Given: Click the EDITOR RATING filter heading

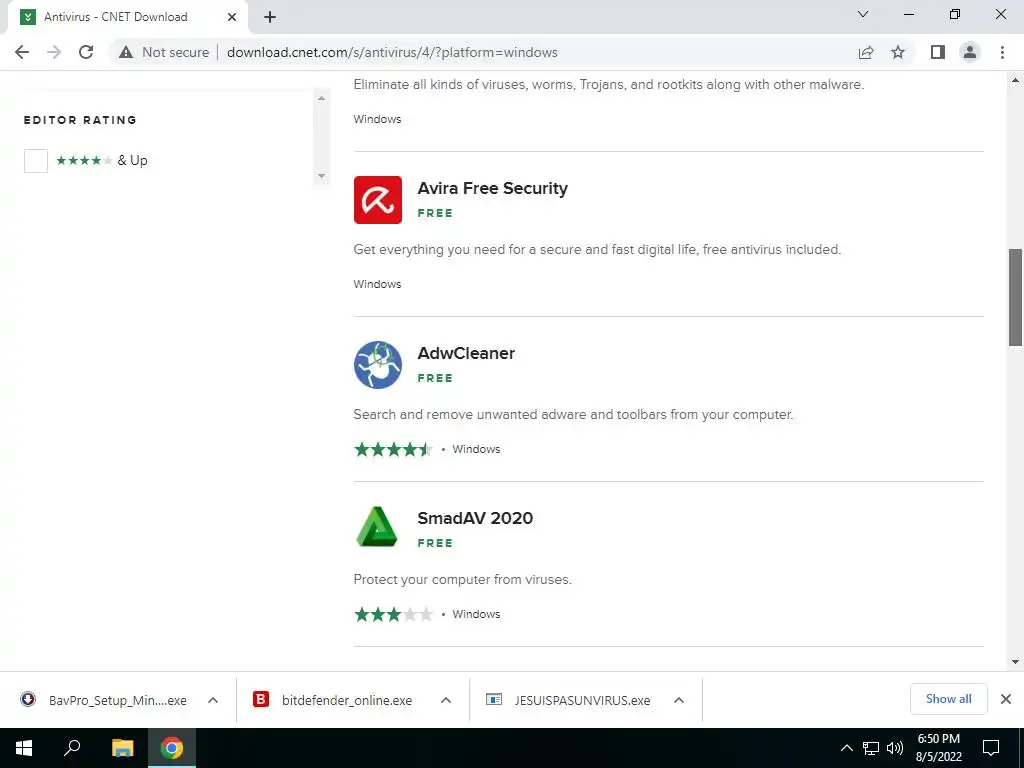Looking at the screenshot, I should (80, 120).
